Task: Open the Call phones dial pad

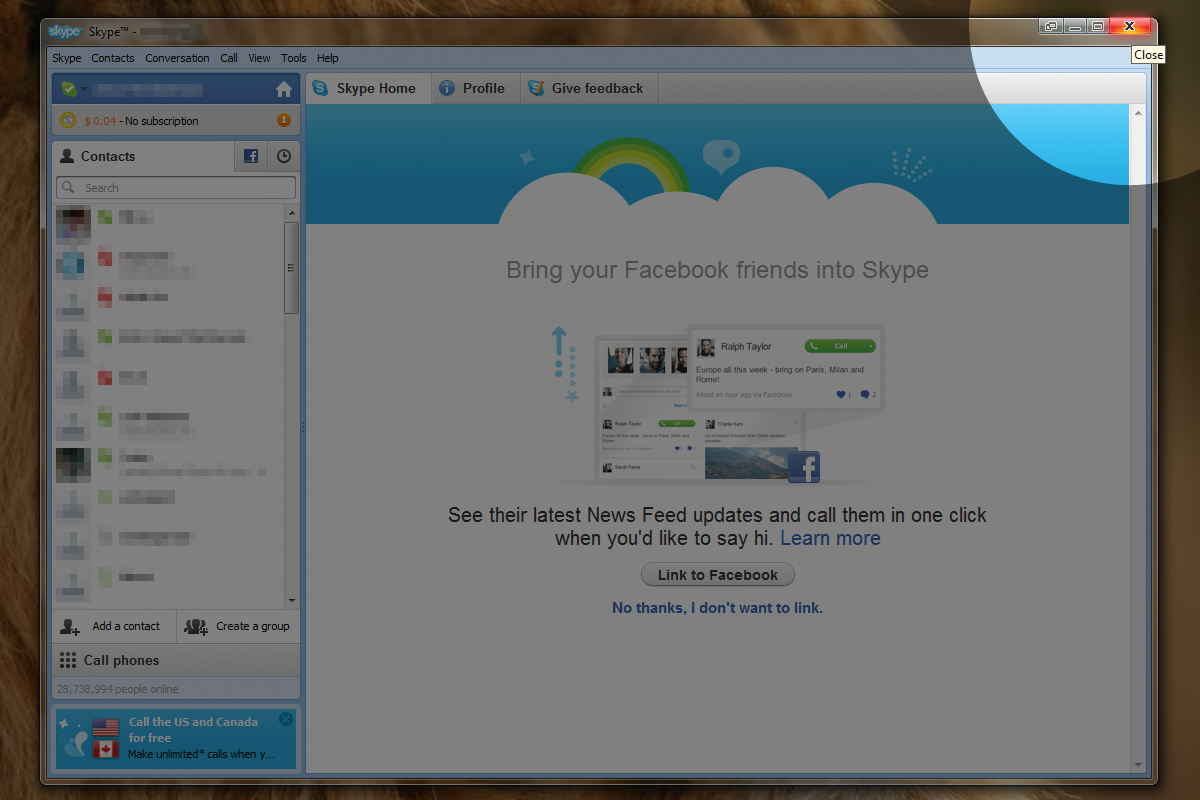Action: [176, 660]
